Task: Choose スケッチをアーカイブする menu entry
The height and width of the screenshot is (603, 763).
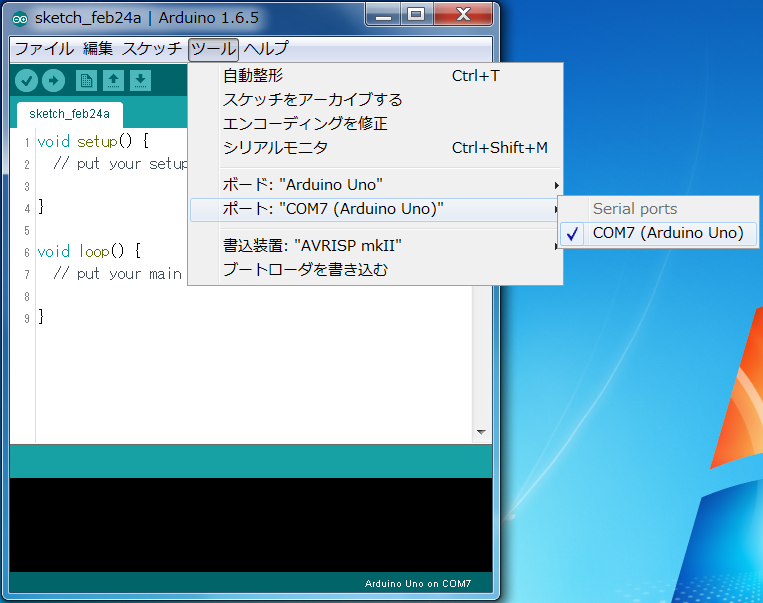Action: click(375, 100)
